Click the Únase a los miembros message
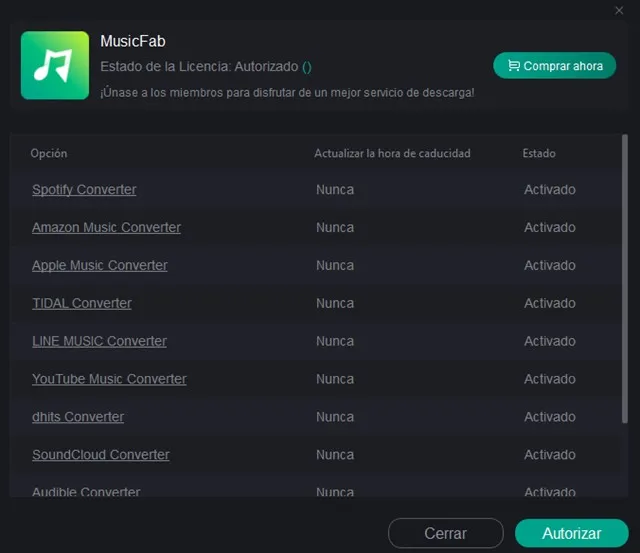 [x=287, y=93]
